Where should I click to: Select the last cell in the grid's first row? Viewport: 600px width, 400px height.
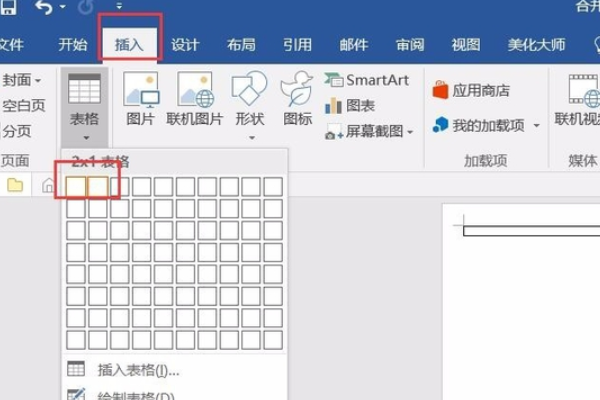point(273,186)
